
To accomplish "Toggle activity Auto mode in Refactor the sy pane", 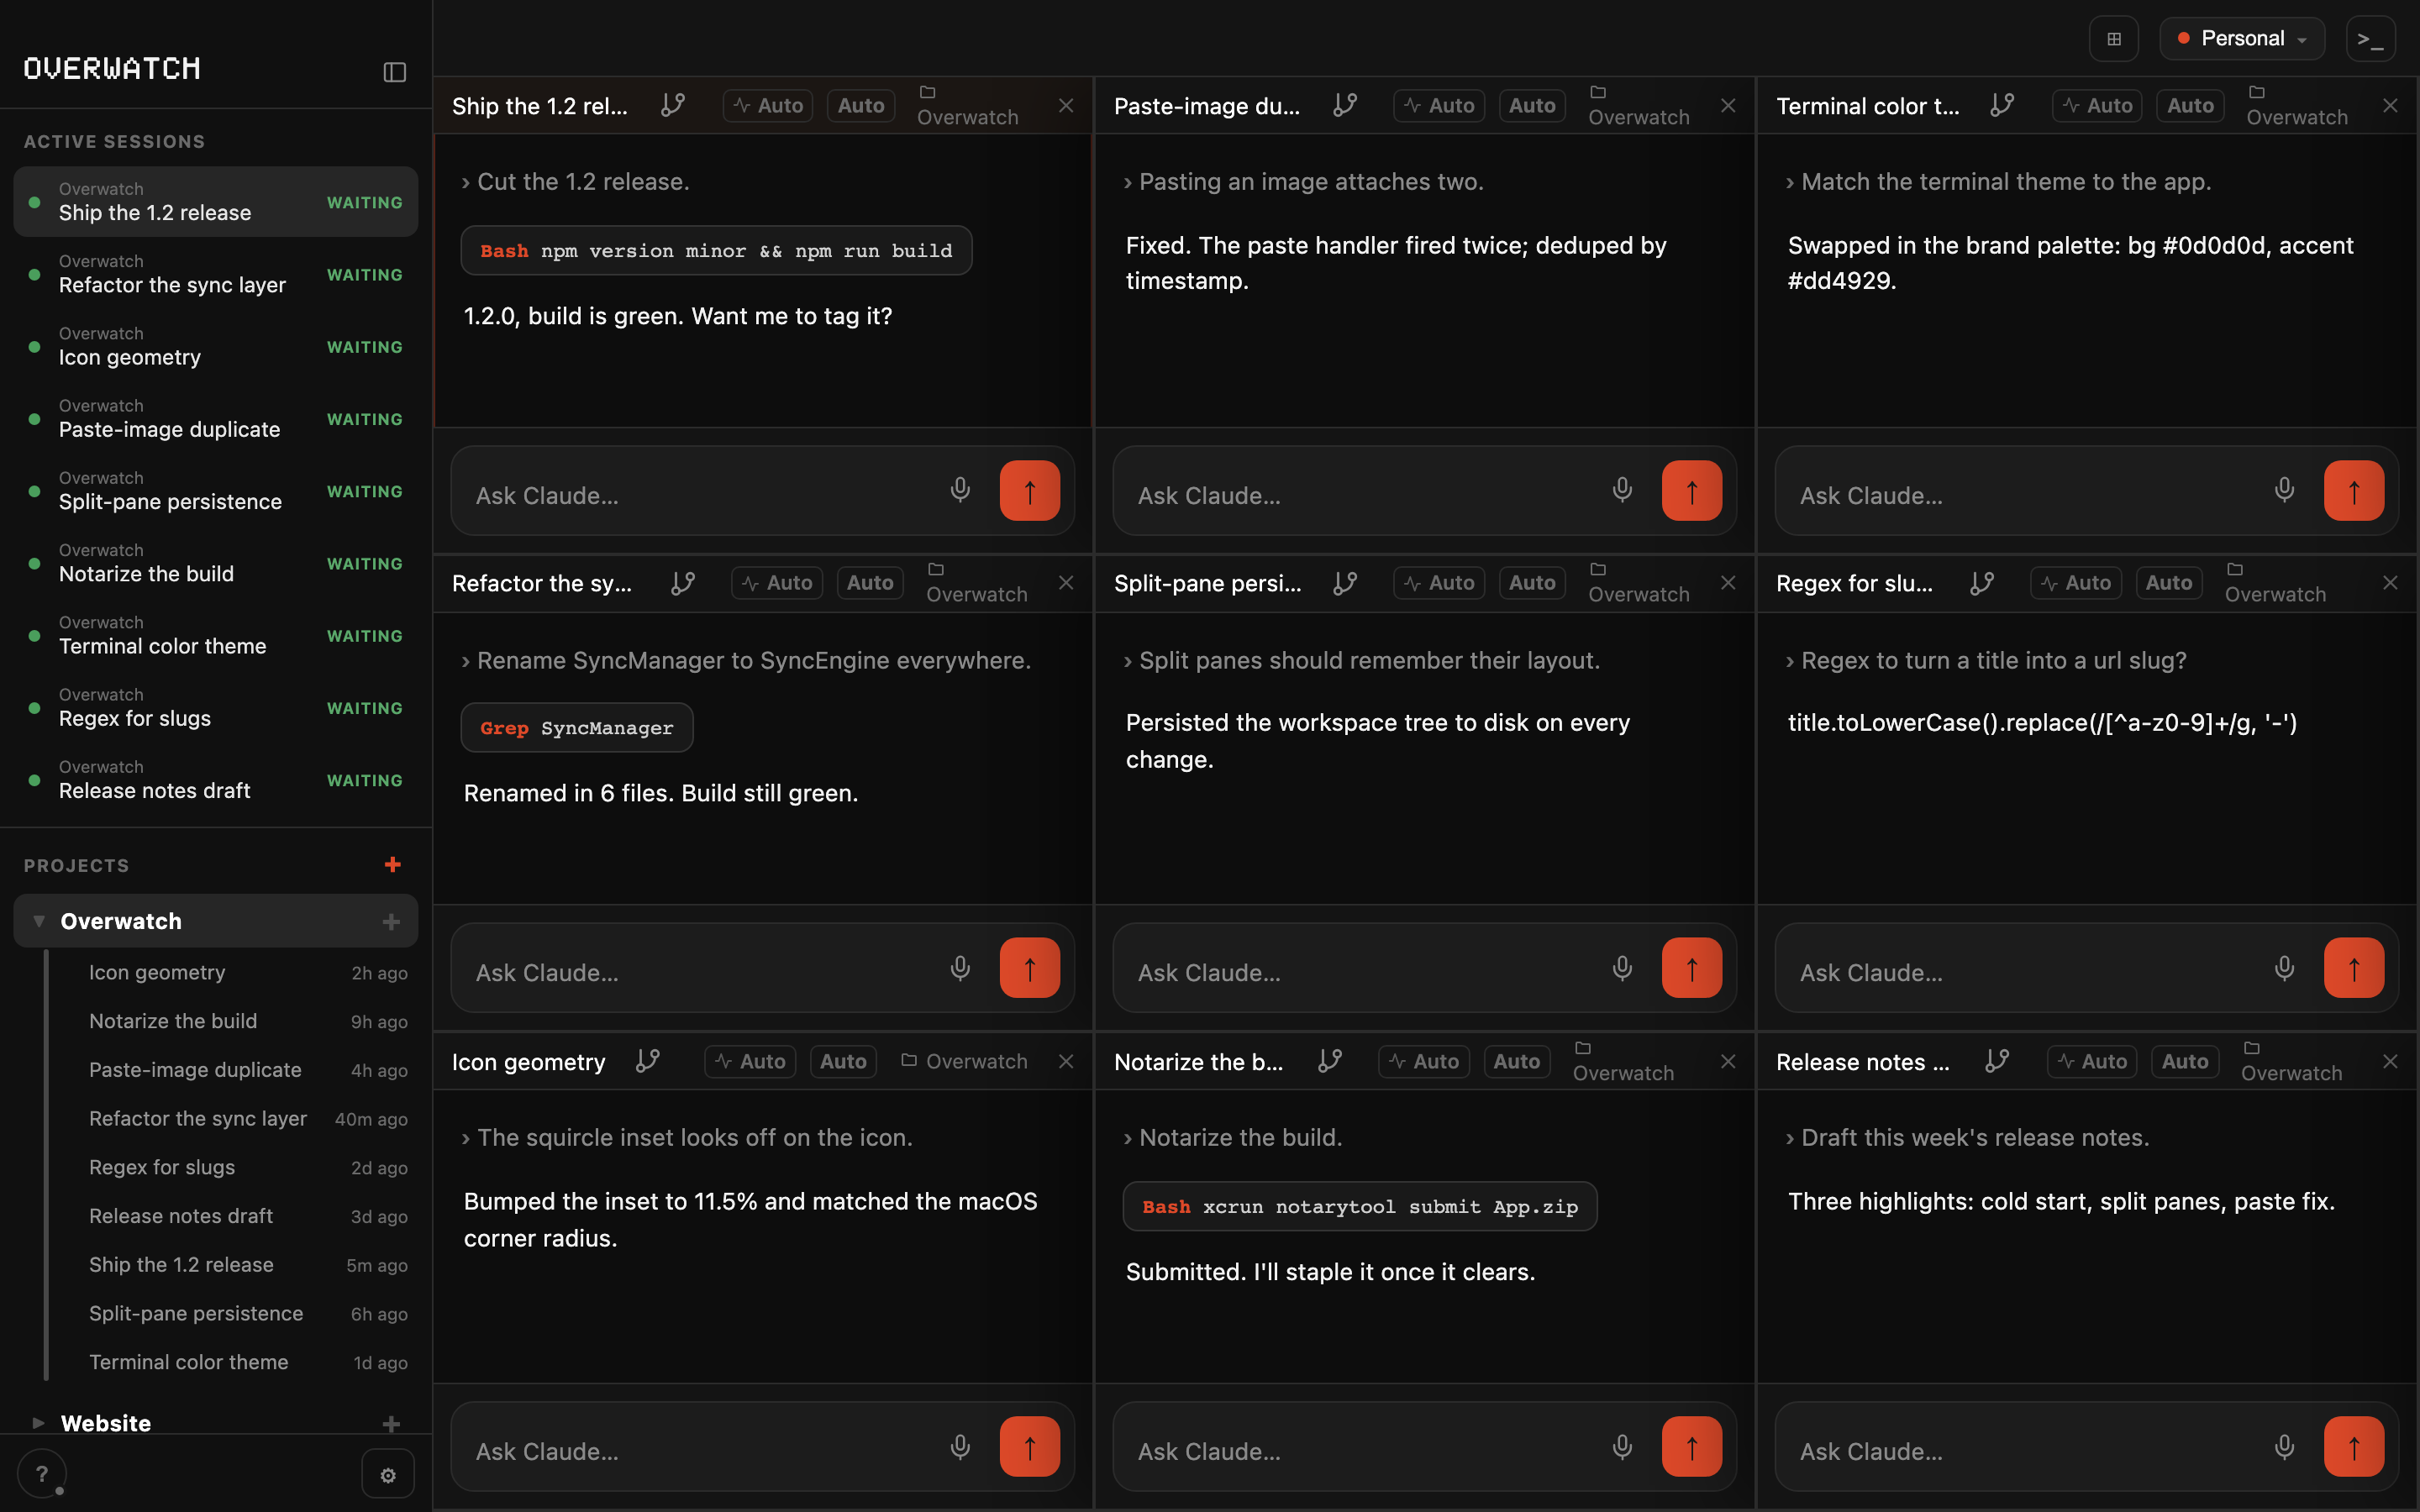I will (x=777, y=583).
